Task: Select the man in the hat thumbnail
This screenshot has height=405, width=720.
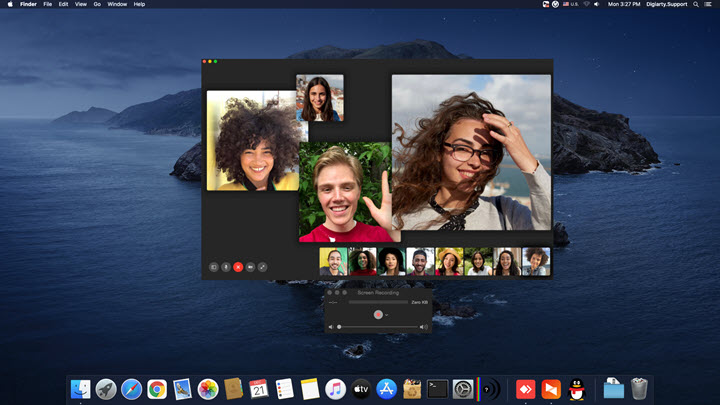Action: pyautogui.click(x=450, y=262)
